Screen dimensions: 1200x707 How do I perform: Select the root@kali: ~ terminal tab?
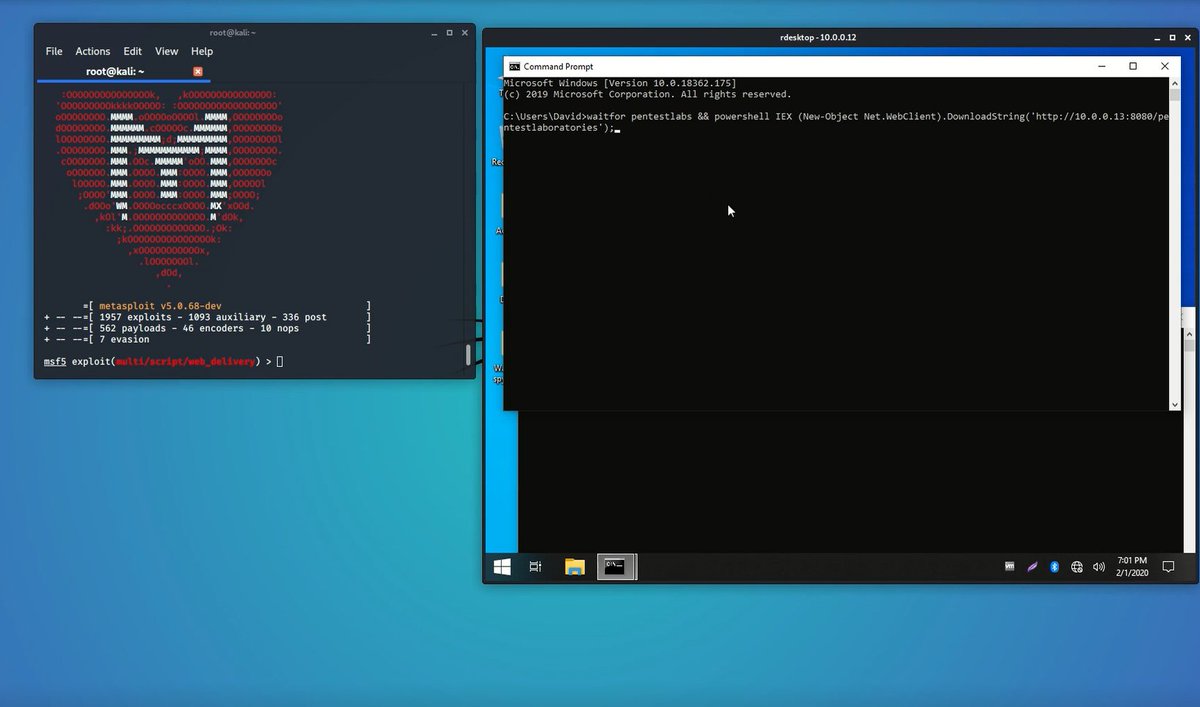(x=116, y=71)
